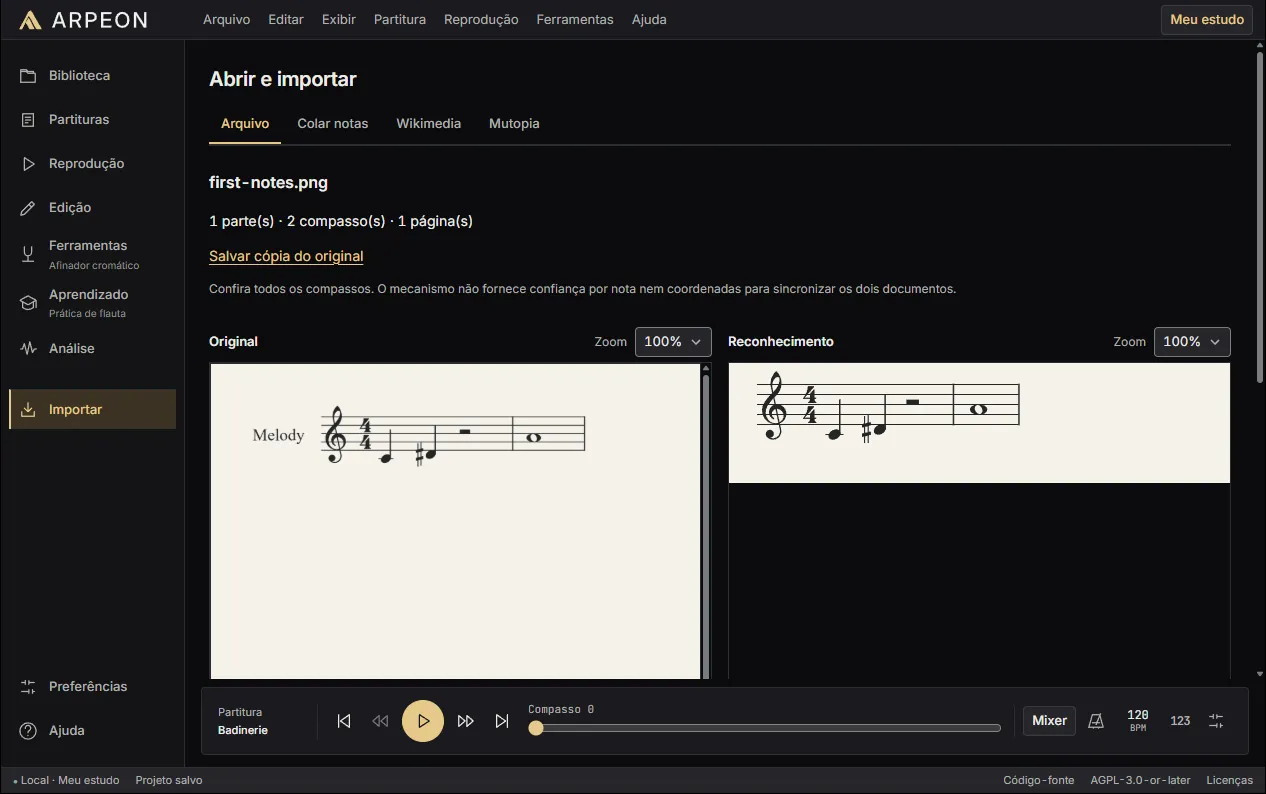Switch to the Colar notas tab
The height and width of the screenshot is (794, 1266).
point(333,124)
